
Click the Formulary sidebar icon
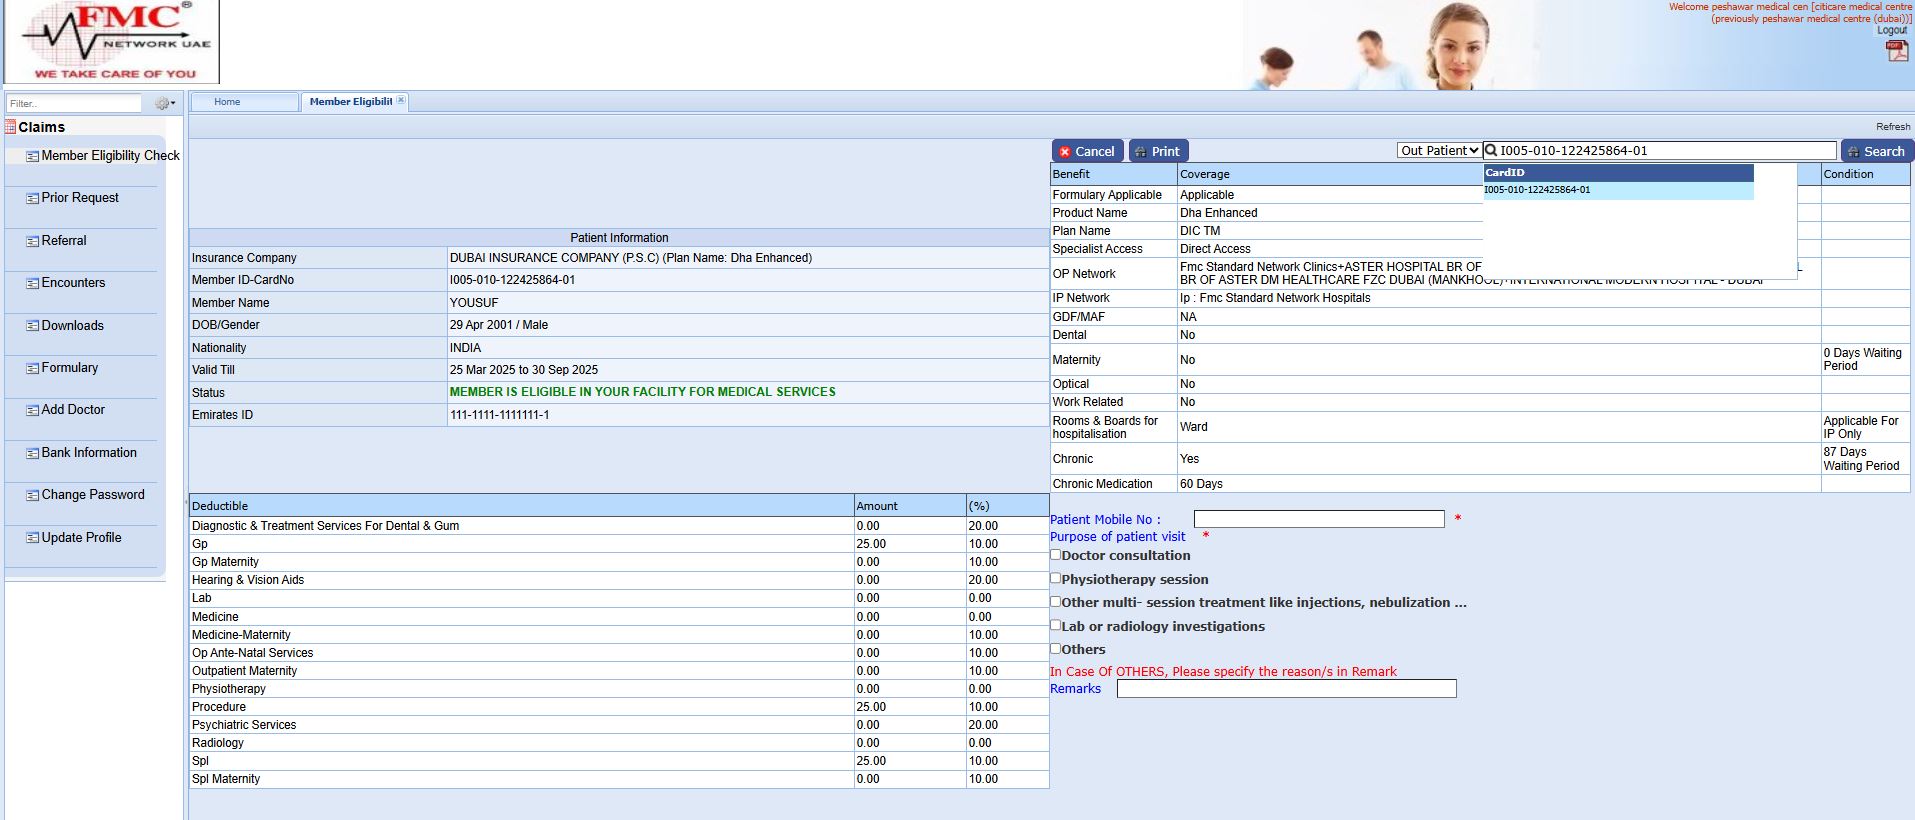tap(32, 368)
